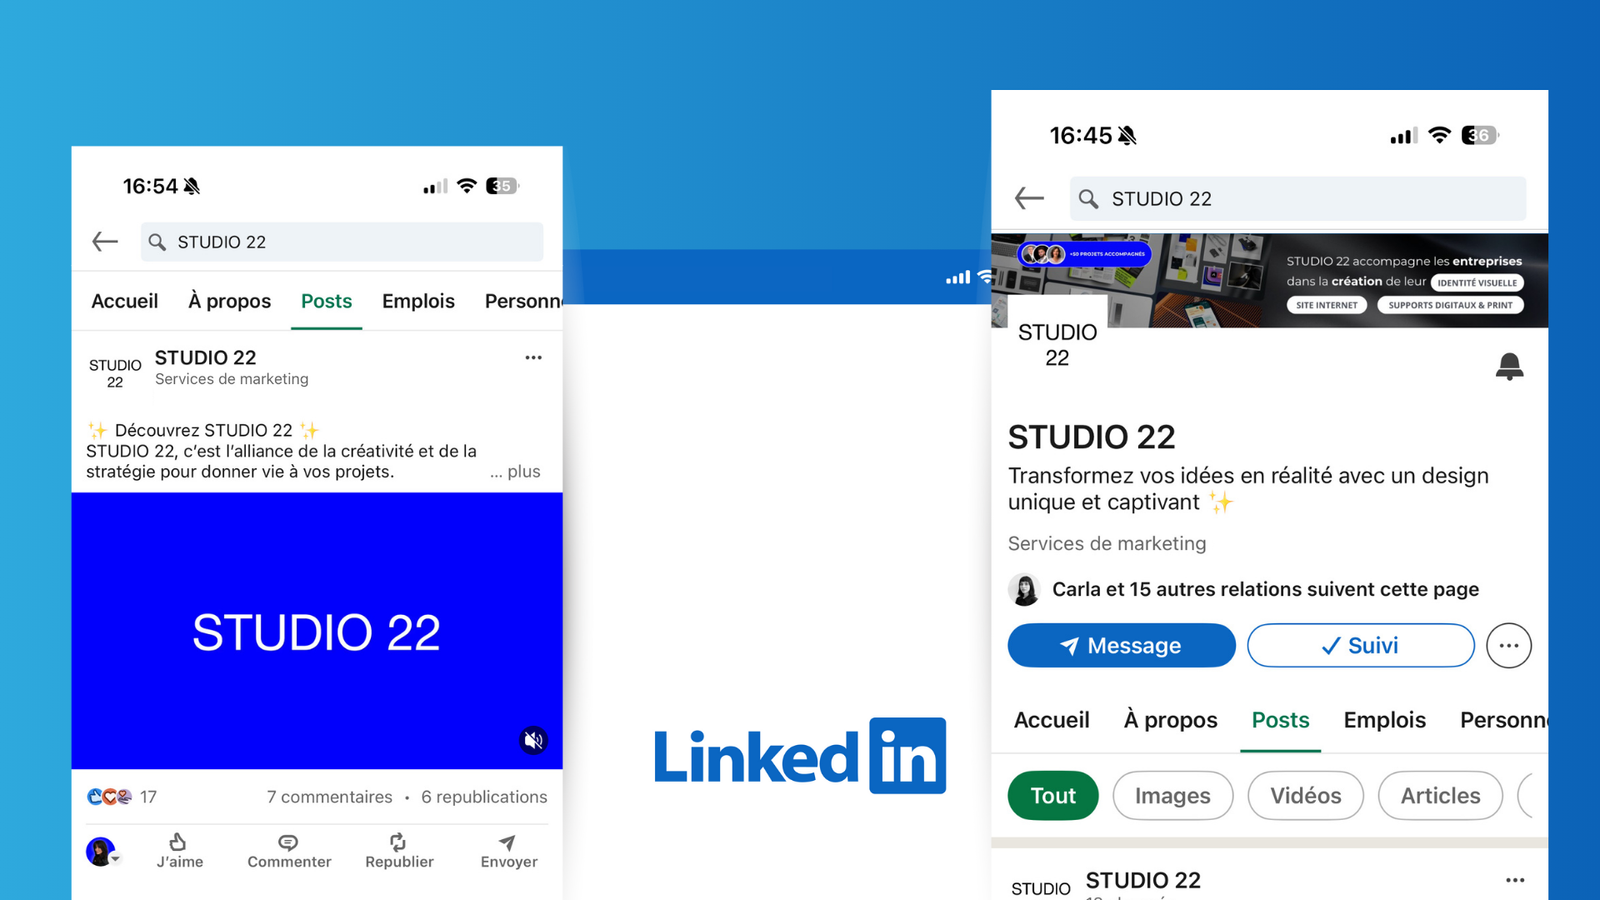Open Accueil tab in right phone
The image size is (1600, 900).
click(x=1052, y=720)
